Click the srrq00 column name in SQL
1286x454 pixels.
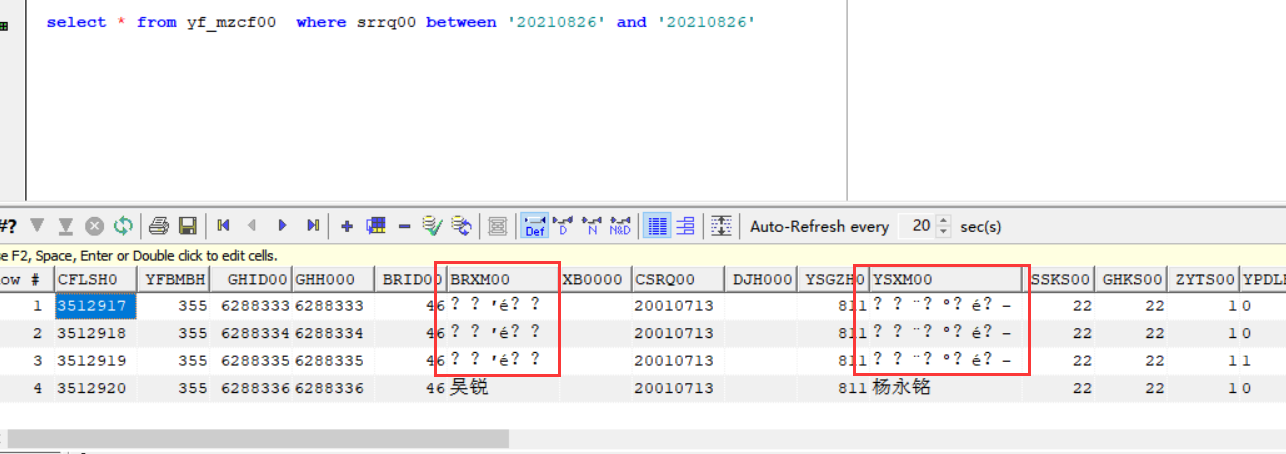[386, 22]
